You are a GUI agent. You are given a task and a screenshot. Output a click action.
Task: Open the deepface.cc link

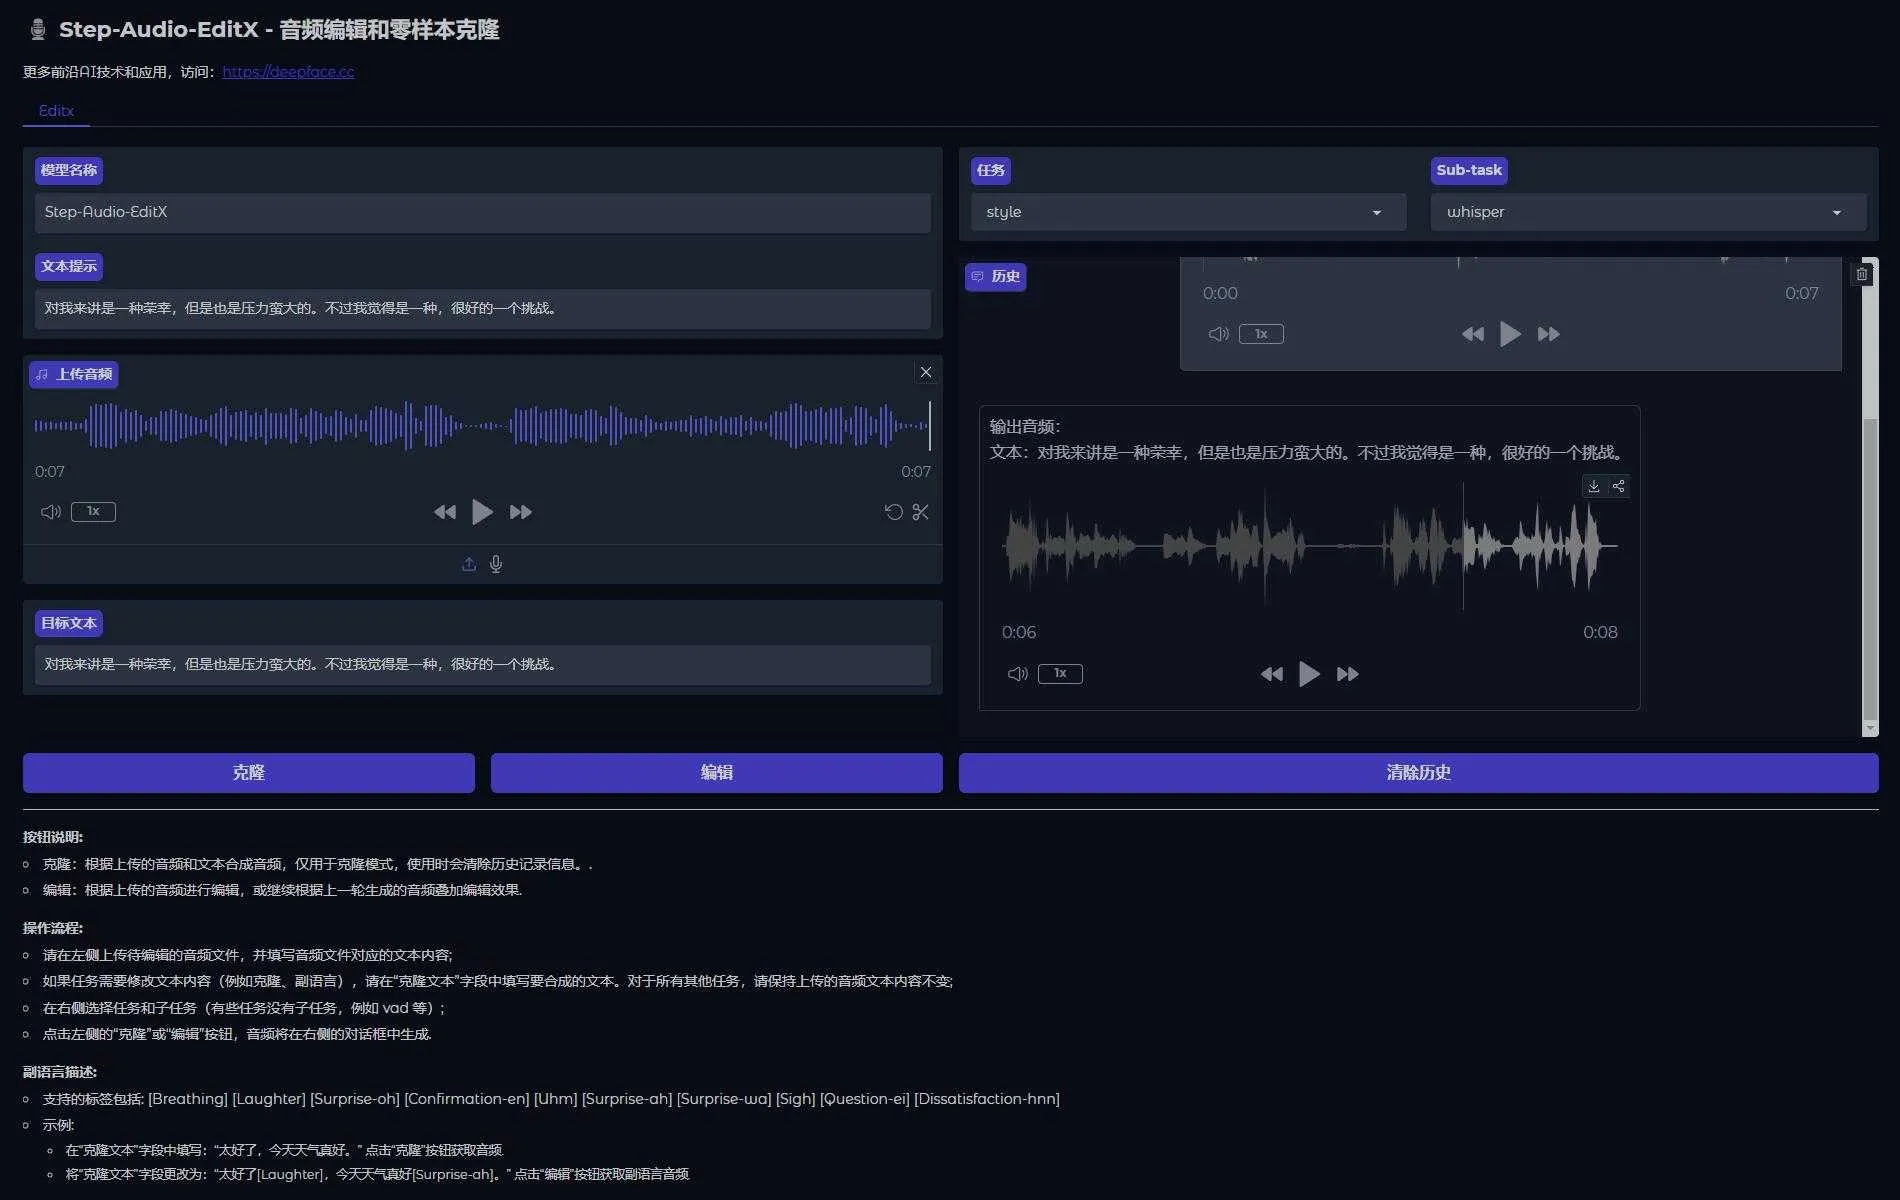pos(288,71)
